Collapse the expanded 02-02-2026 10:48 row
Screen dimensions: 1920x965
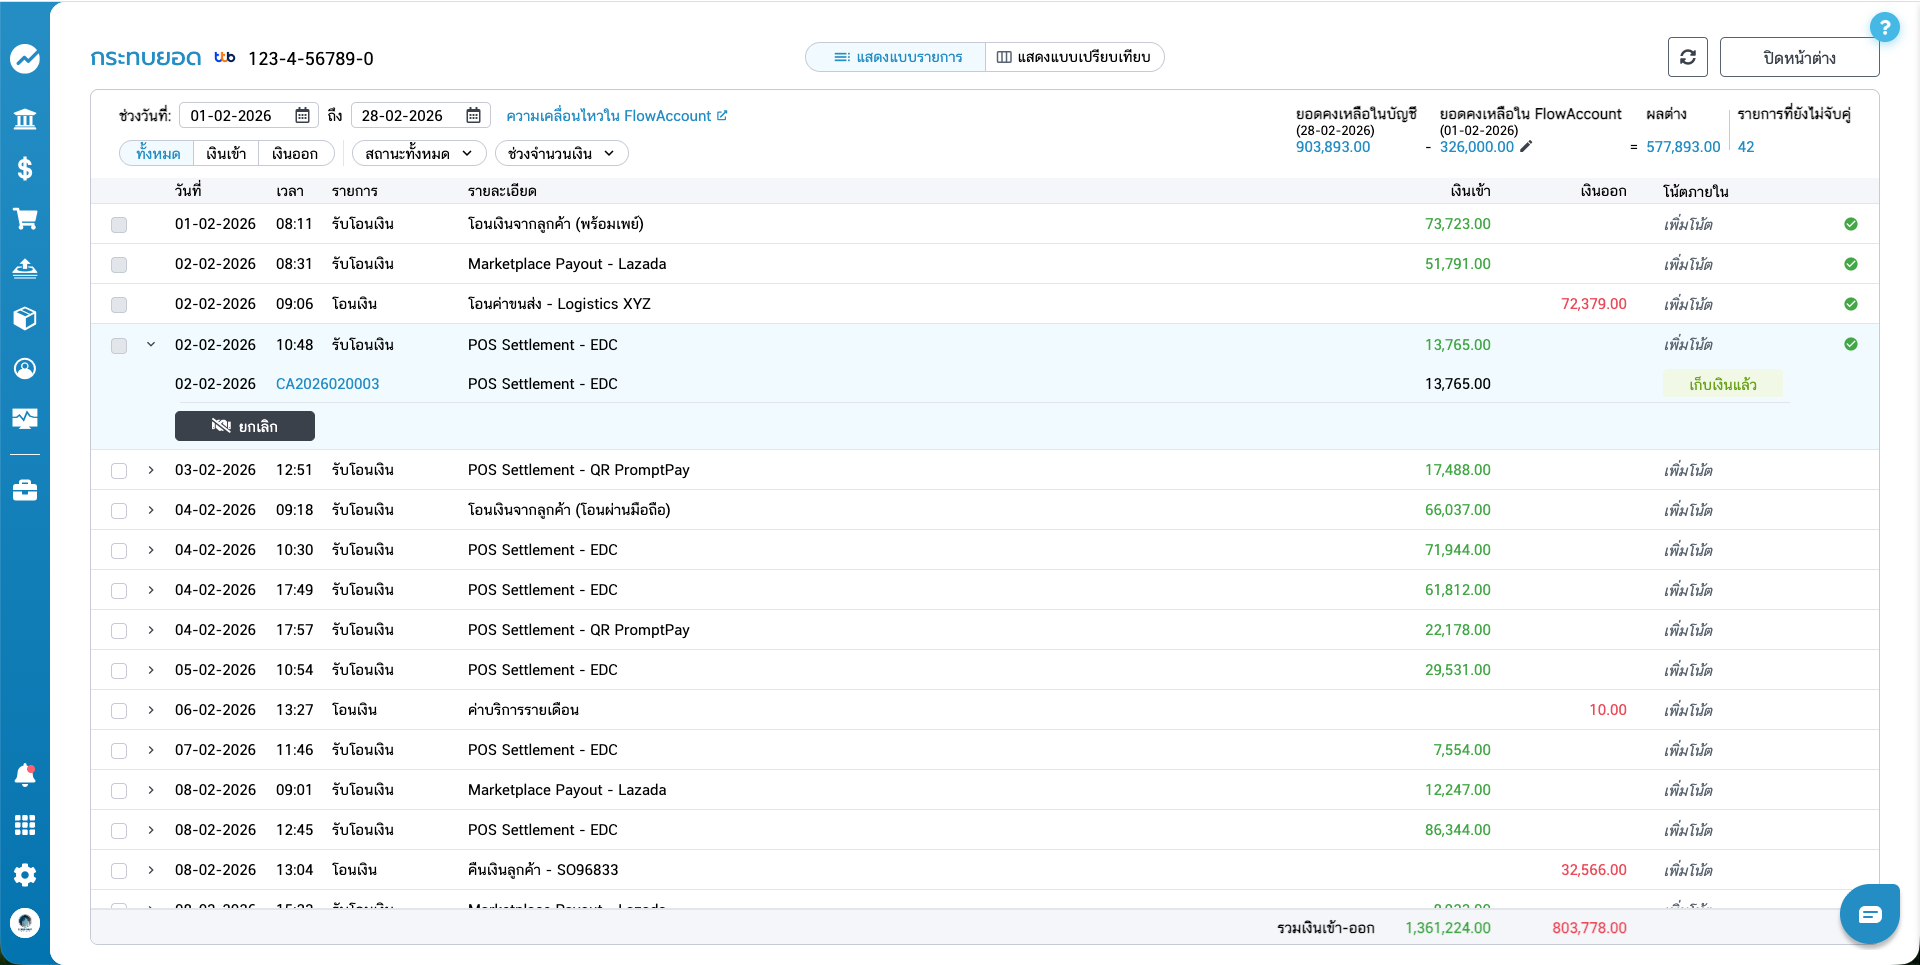[151, 345]
